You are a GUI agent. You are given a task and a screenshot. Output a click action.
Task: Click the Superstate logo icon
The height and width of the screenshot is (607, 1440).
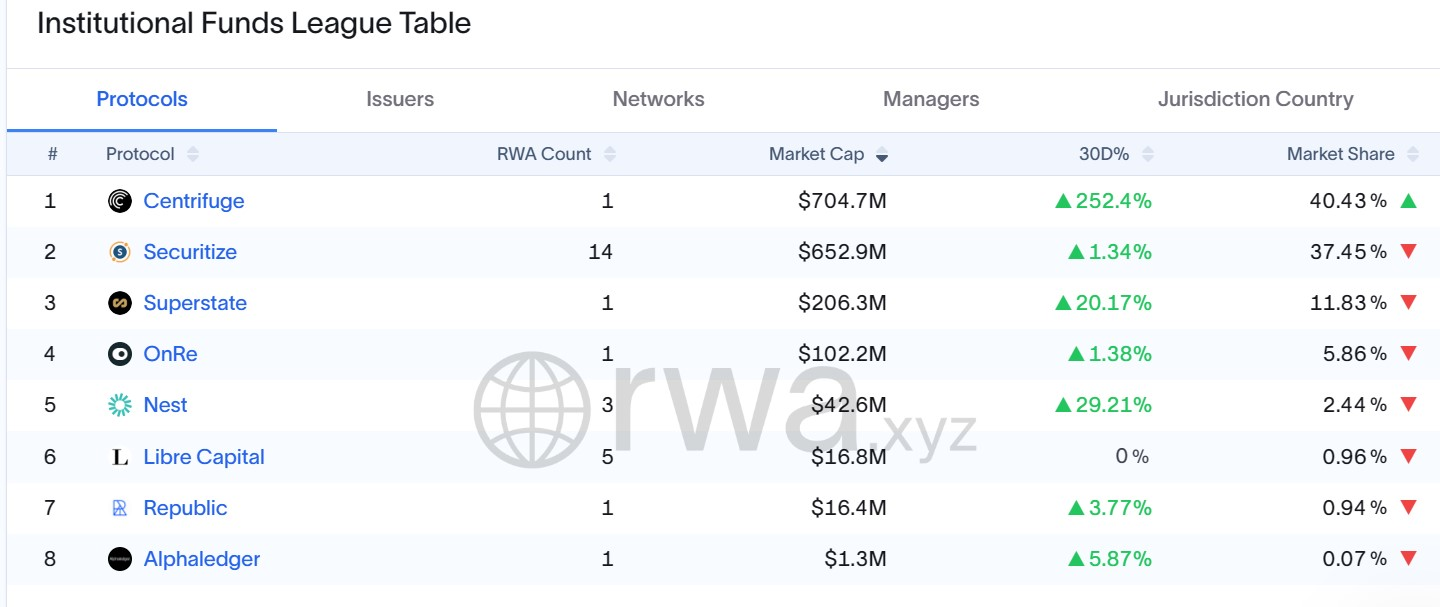coord(120,303)
